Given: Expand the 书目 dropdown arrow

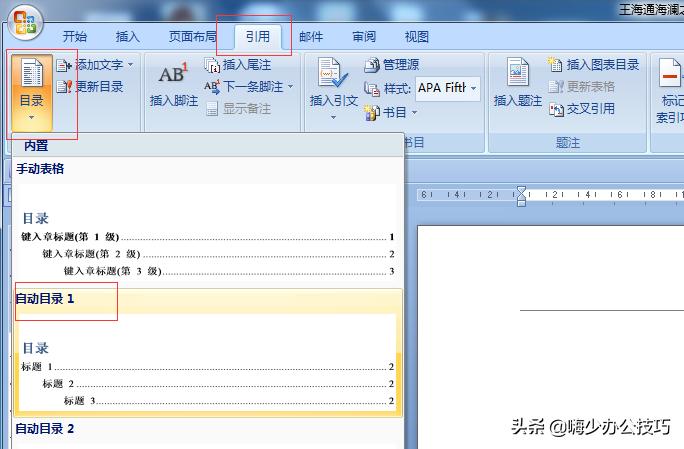Looking at the screenshot, I should click(414, 113).
